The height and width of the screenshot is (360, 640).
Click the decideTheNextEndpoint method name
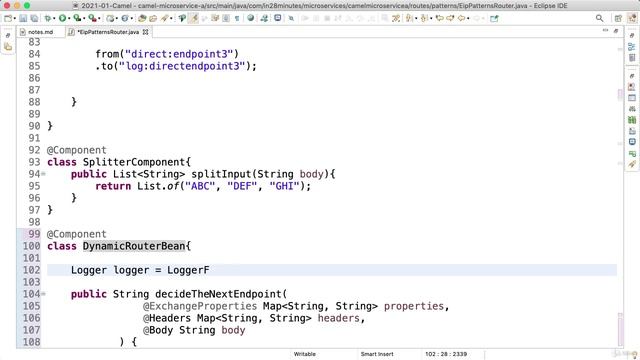(218, 294)
